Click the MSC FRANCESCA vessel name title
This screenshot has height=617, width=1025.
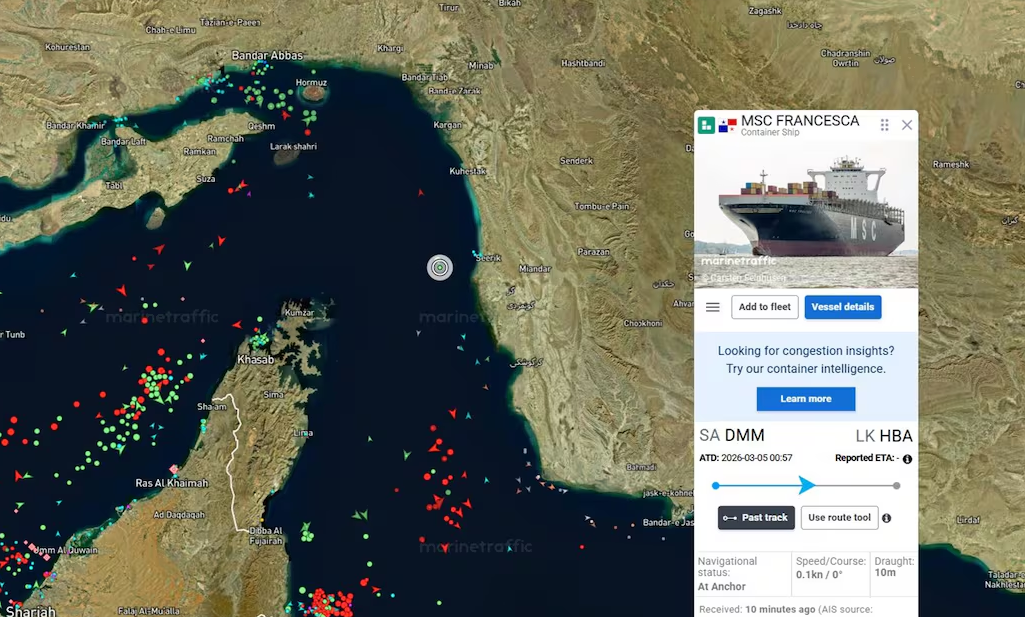pos(800,121)
